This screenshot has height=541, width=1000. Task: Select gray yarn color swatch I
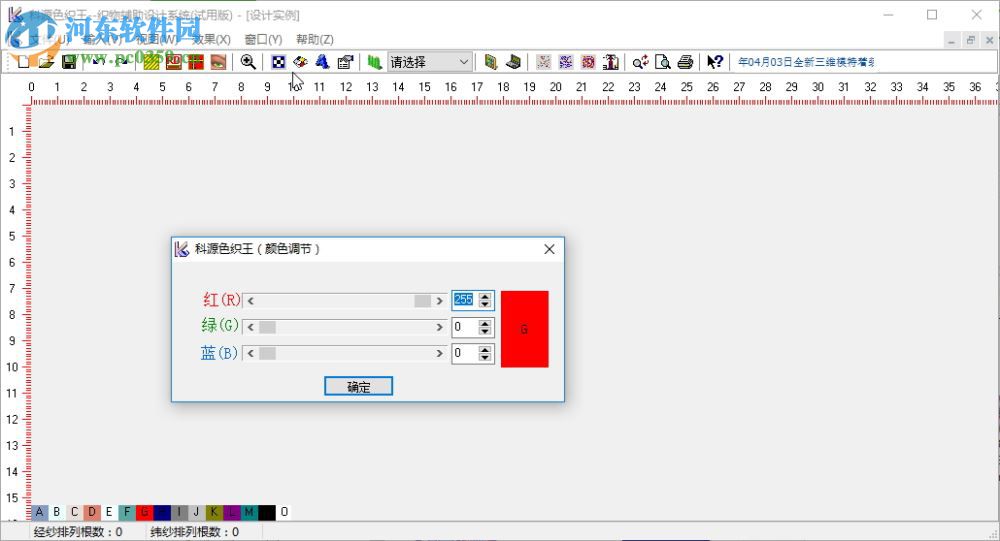pyautogui.click(x=179, y=512)
